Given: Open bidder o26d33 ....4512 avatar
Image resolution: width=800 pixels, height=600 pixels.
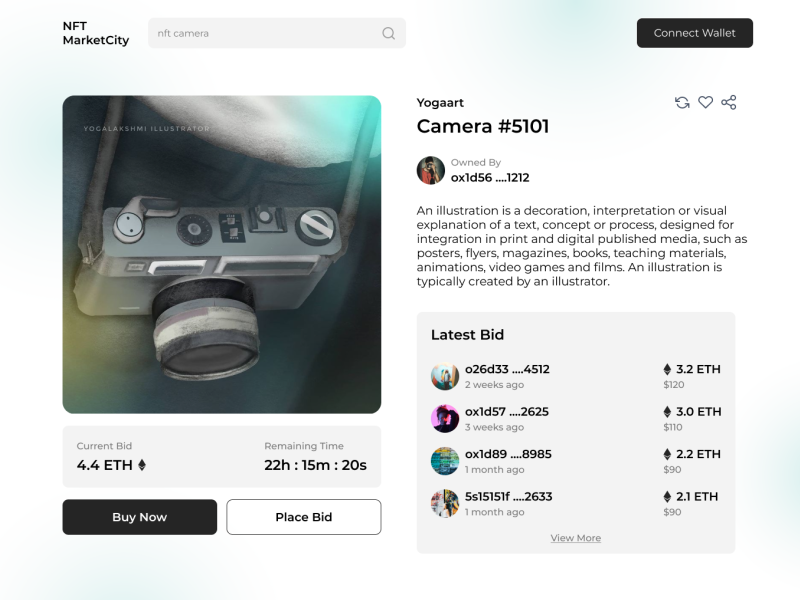Looking at the screenshot, I should [x=445, y=376].
